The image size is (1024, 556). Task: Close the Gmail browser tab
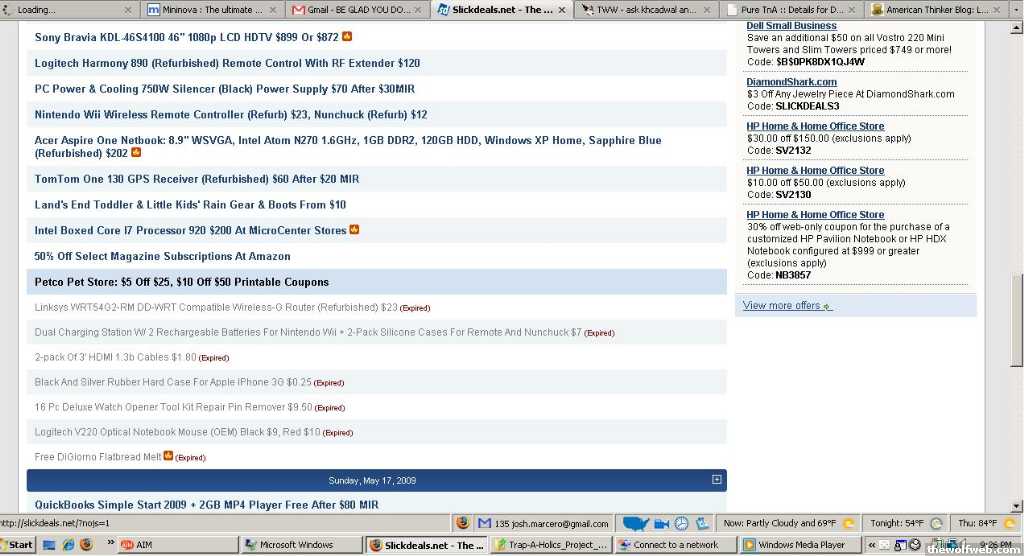click(x=418, y=10)
